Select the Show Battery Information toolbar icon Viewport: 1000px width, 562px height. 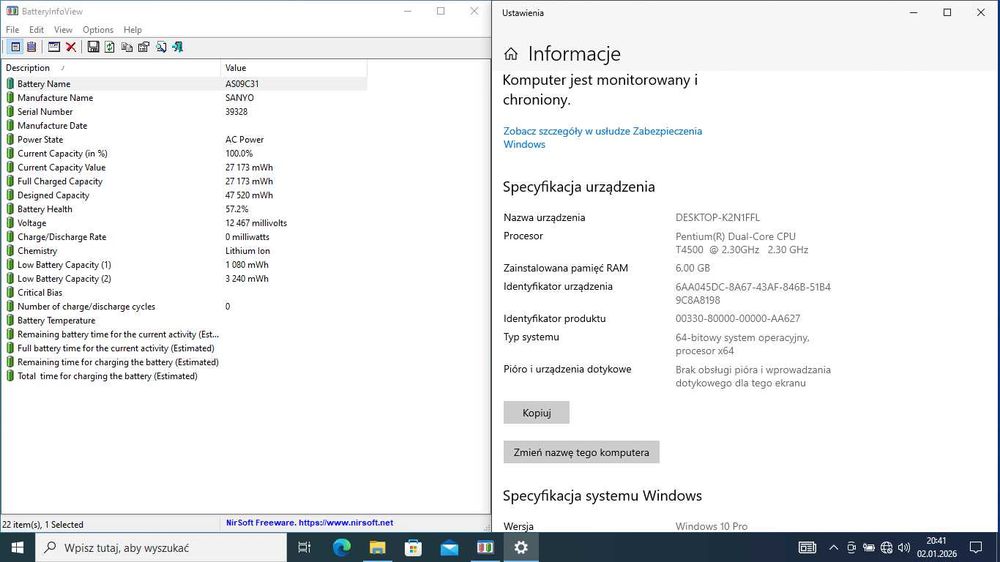coord(15,47)
